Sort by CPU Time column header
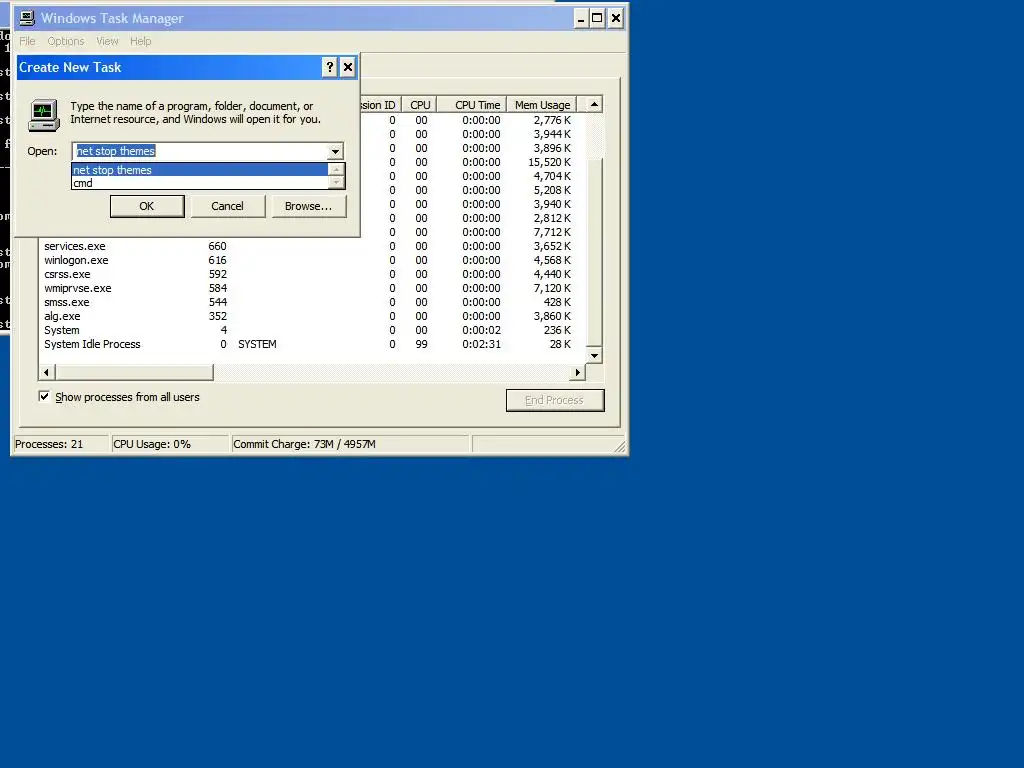This screenshot has width=1024, height=768. pyautogui.click(x=472, y=105)
